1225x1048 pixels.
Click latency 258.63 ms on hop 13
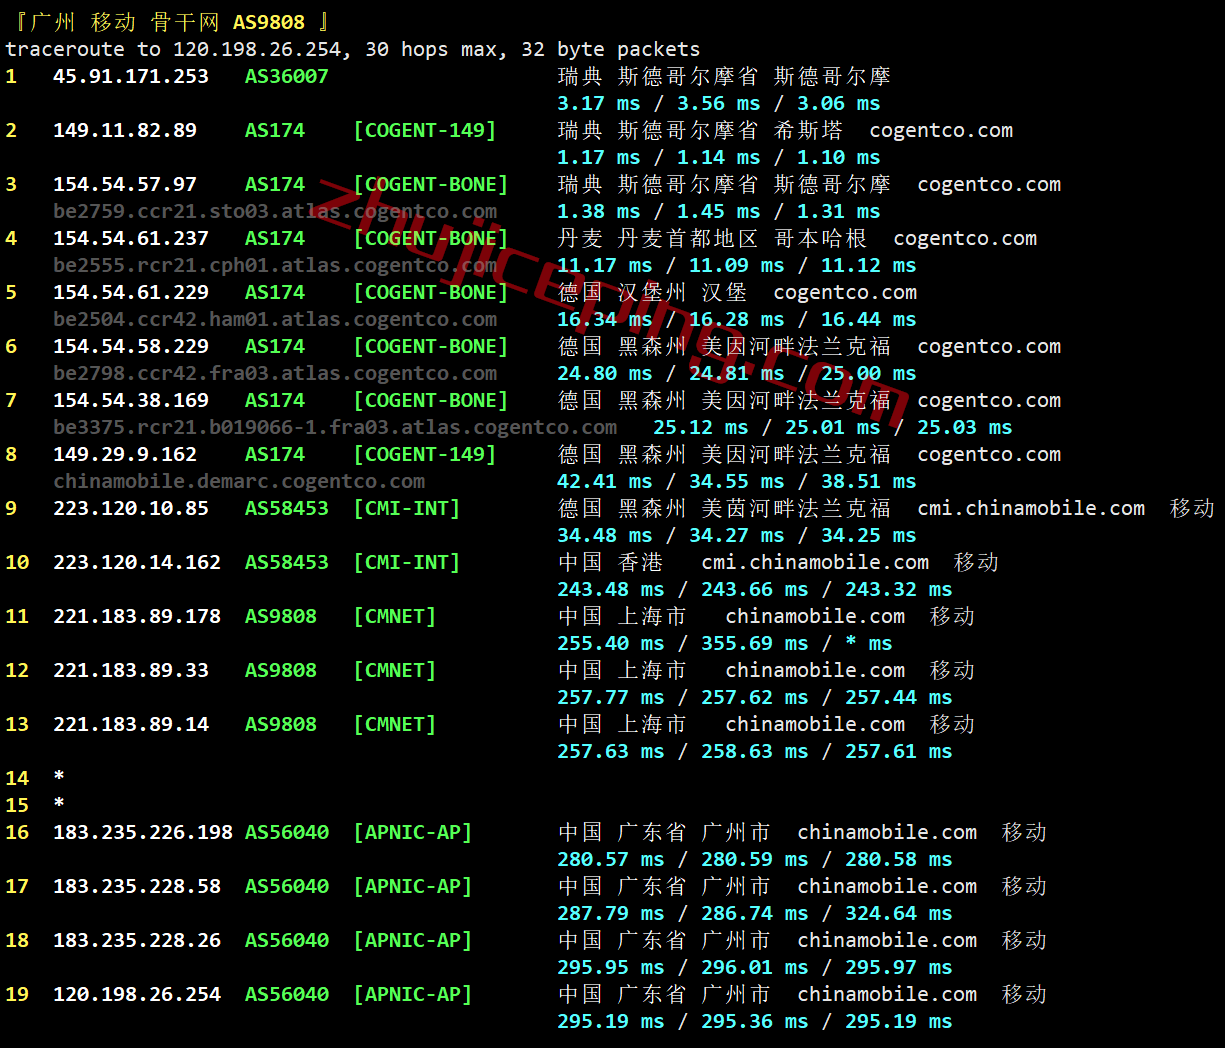pos(755,751)
